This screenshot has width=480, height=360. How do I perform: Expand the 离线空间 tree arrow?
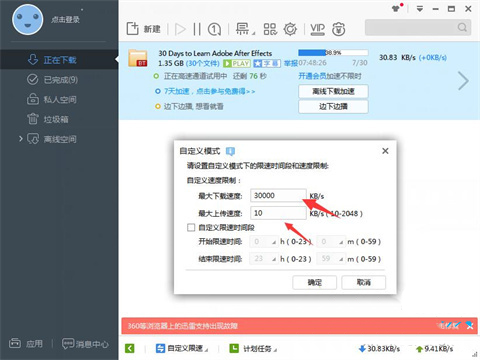pyautogui.click(x=21, y=138)
